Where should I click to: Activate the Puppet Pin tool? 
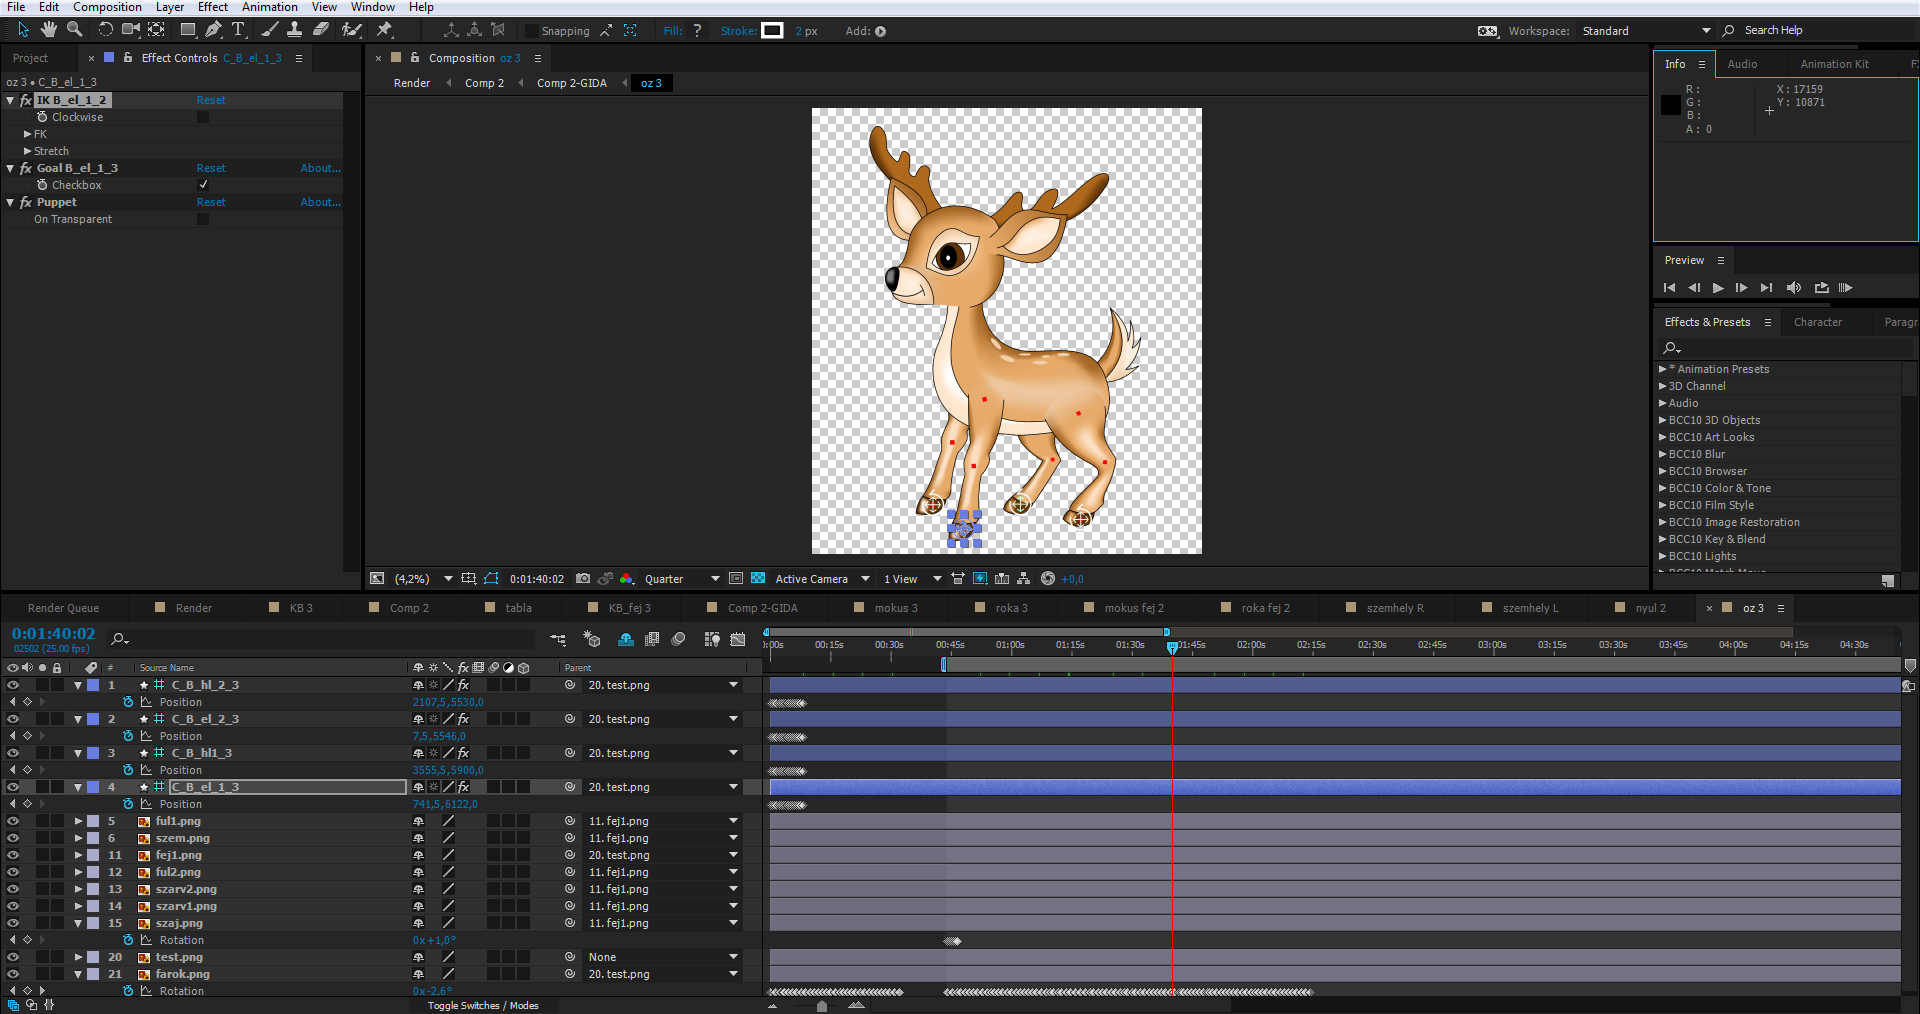pyautogui.click(x=384, y=30)
